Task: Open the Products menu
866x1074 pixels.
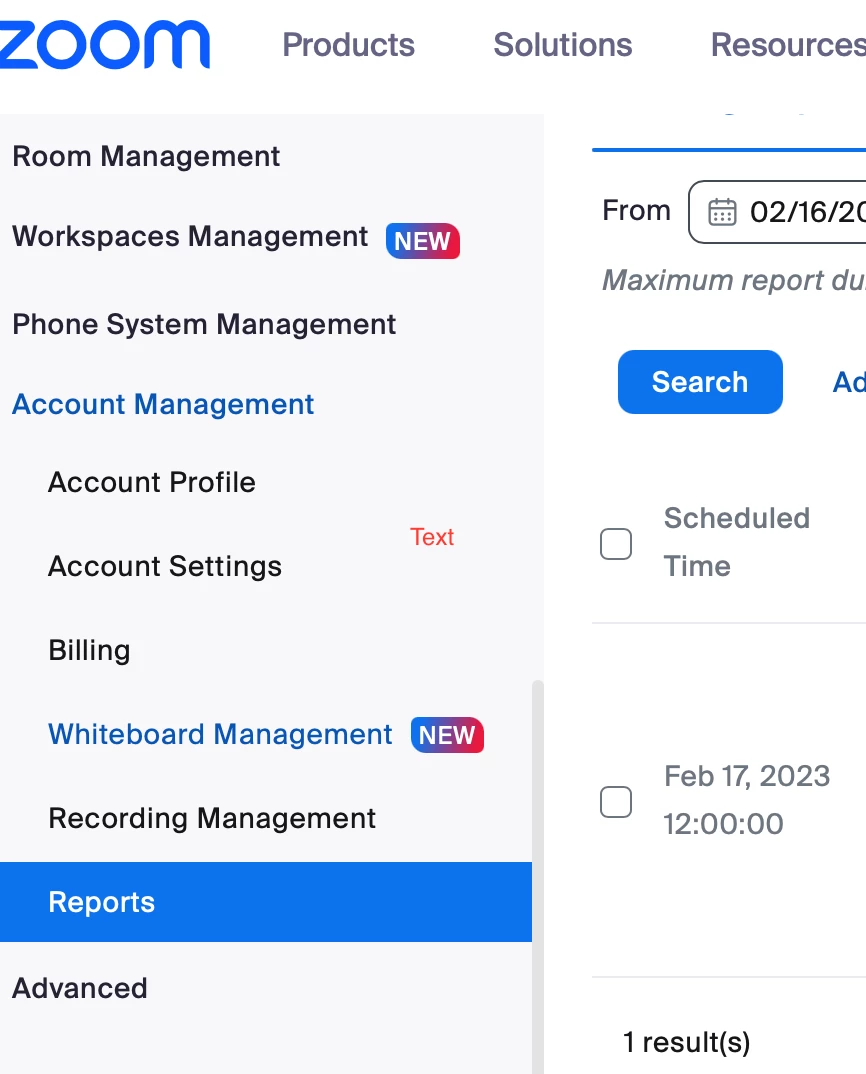Action: pos(348,45)
